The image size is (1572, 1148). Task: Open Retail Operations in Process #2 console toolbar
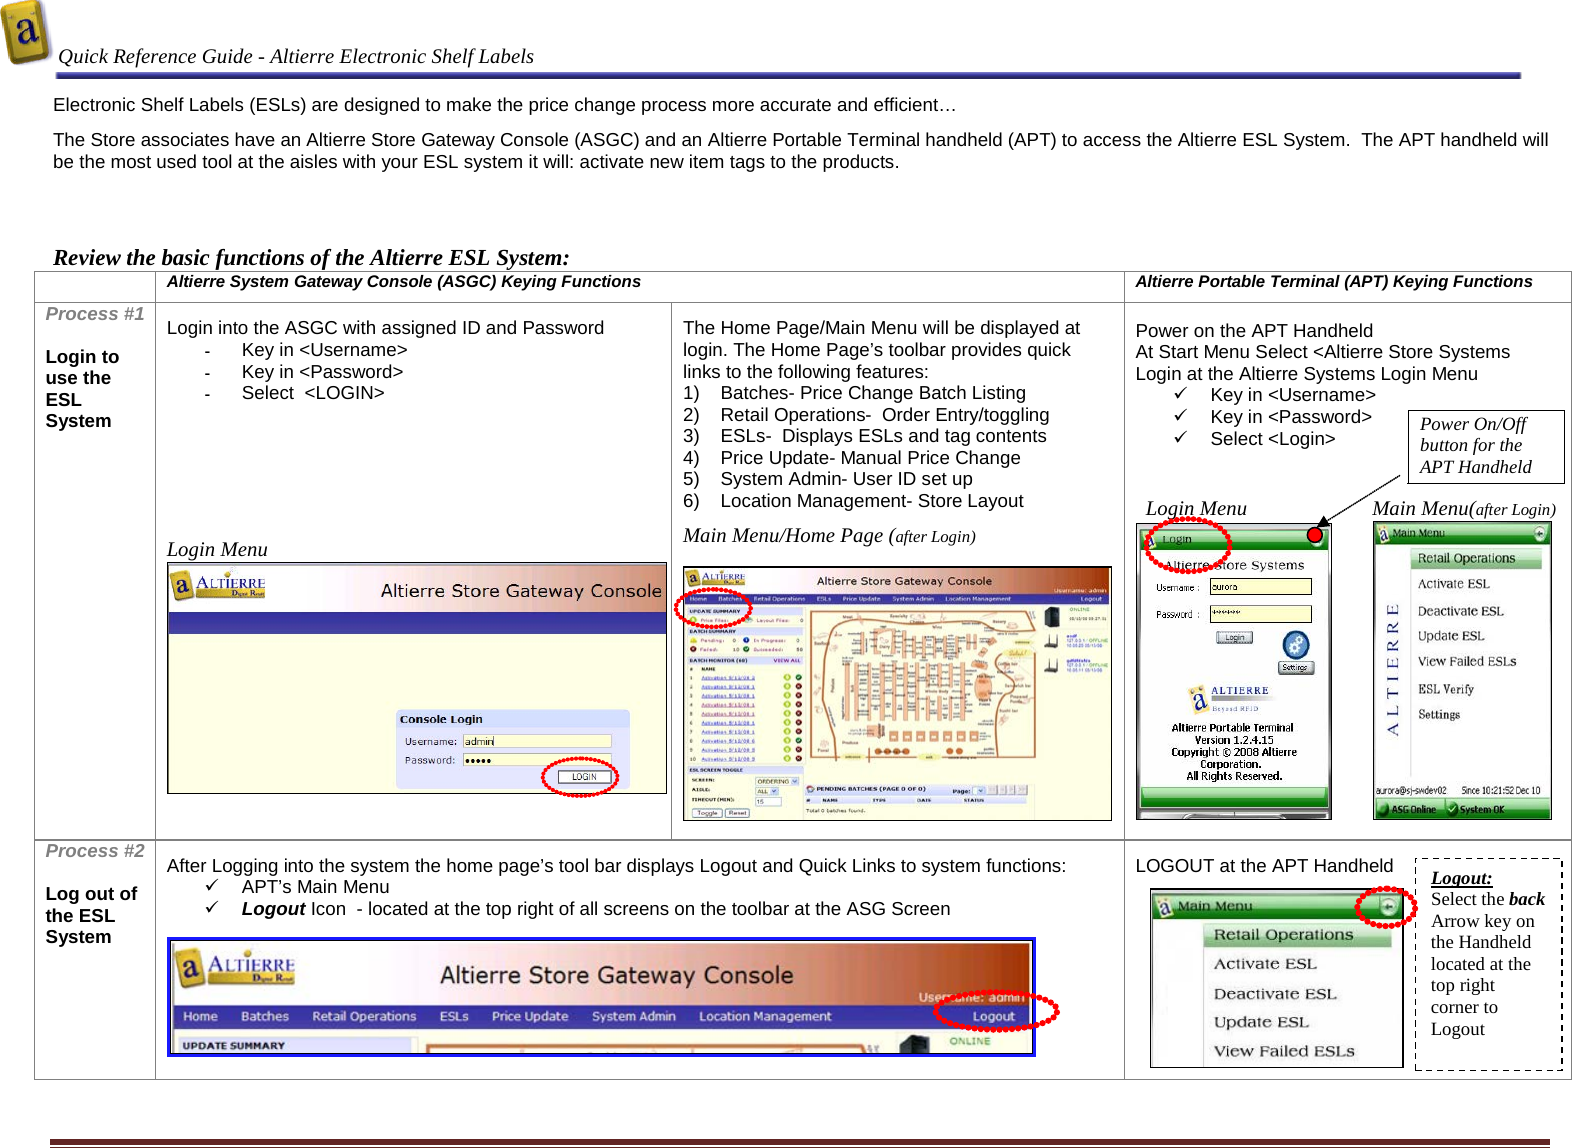(364, 1016)
